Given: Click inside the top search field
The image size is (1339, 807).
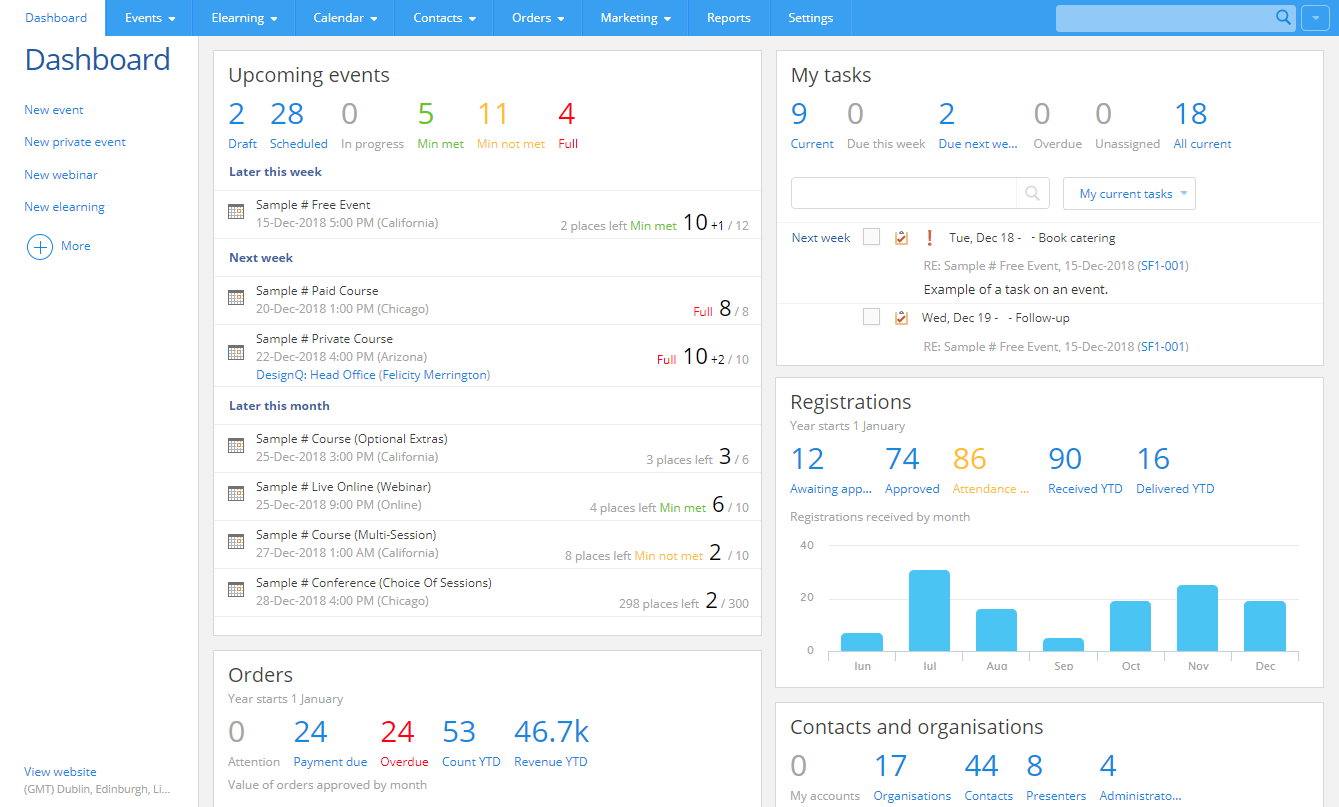Looking at the screenshot, I should click(x=1165, y=18).
